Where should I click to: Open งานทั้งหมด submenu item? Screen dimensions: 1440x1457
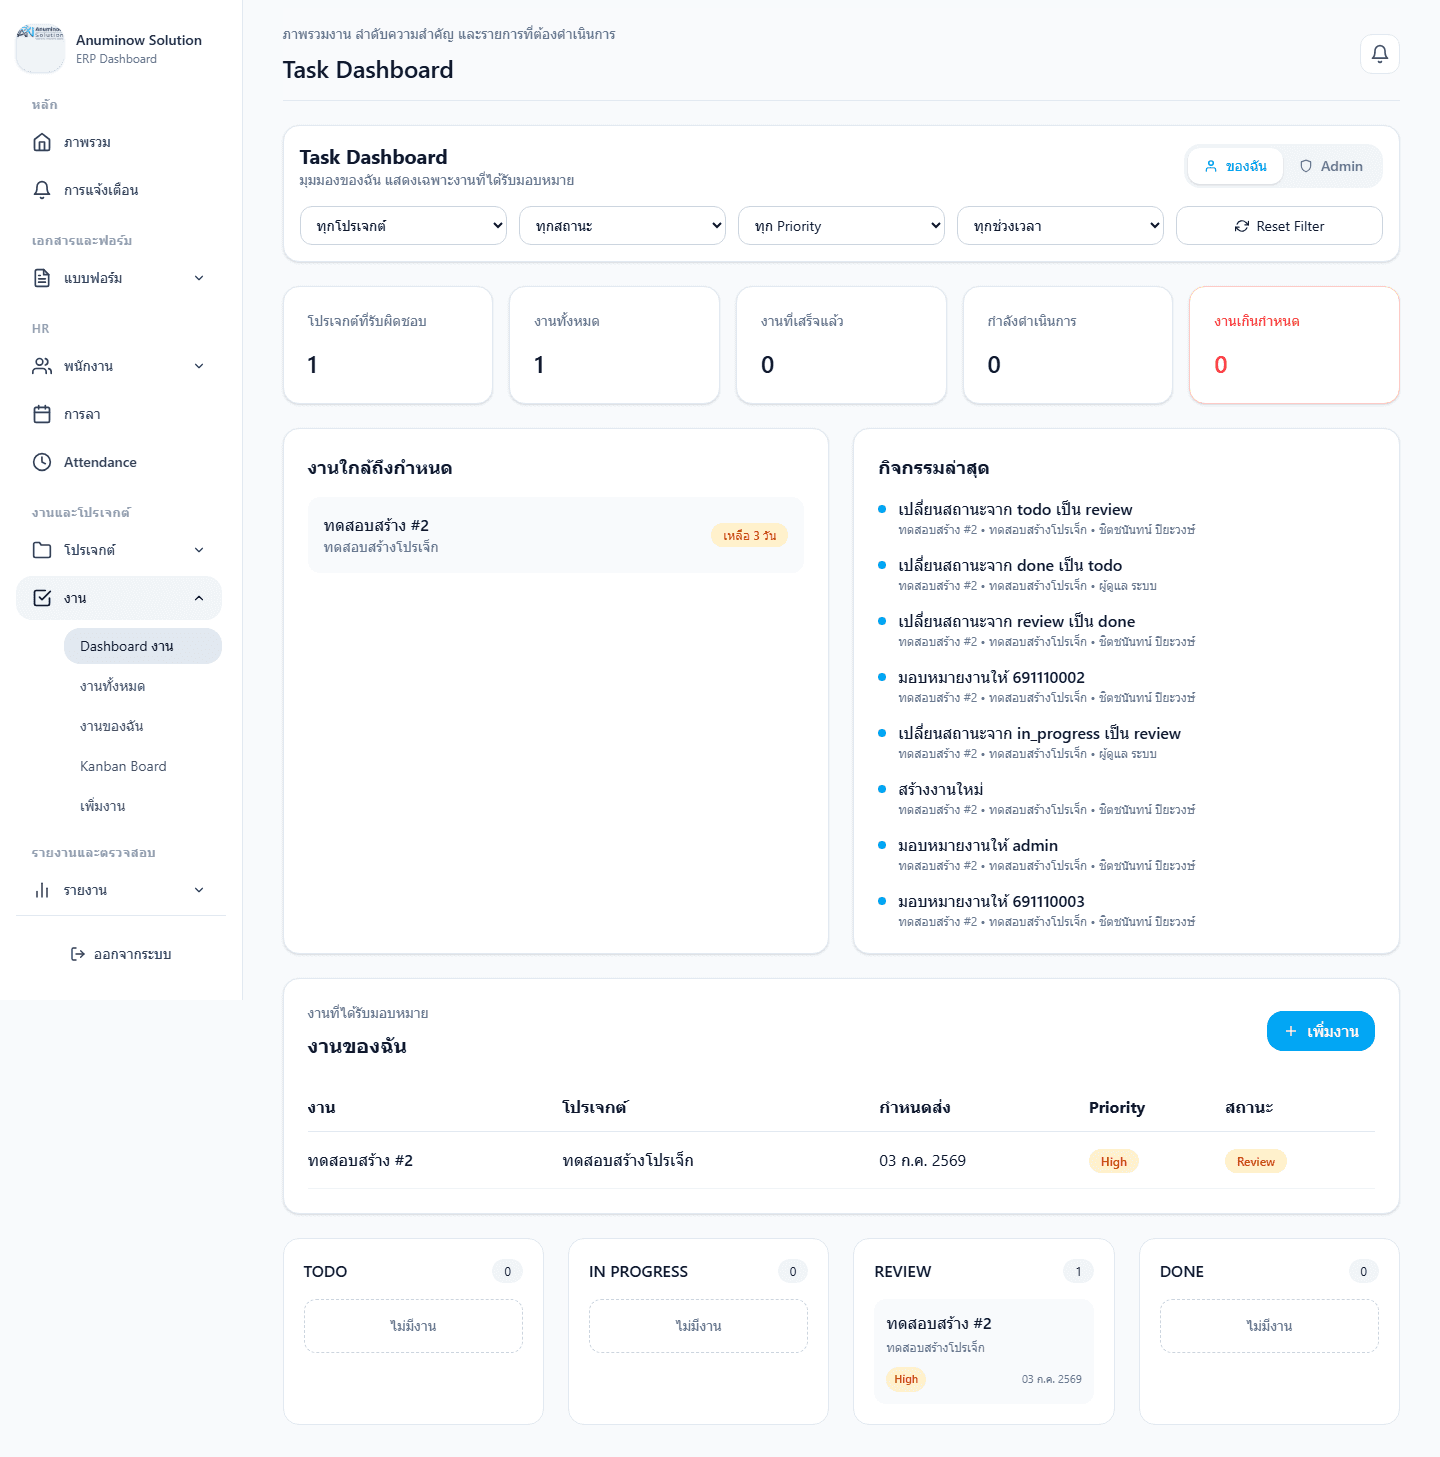click(143, 686)
